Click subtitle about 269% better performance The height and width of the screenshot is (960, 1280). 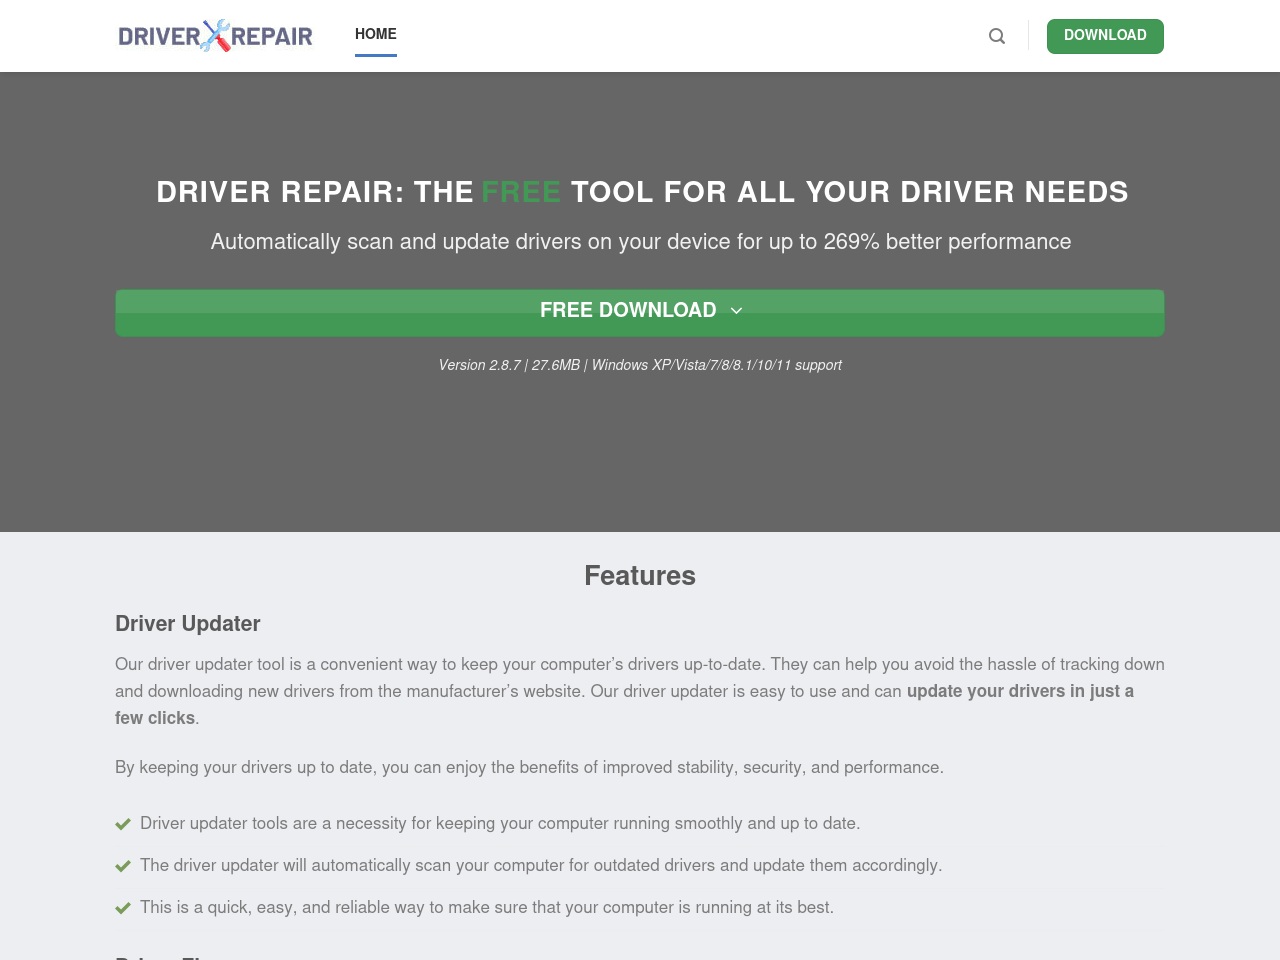click(641, 242)
